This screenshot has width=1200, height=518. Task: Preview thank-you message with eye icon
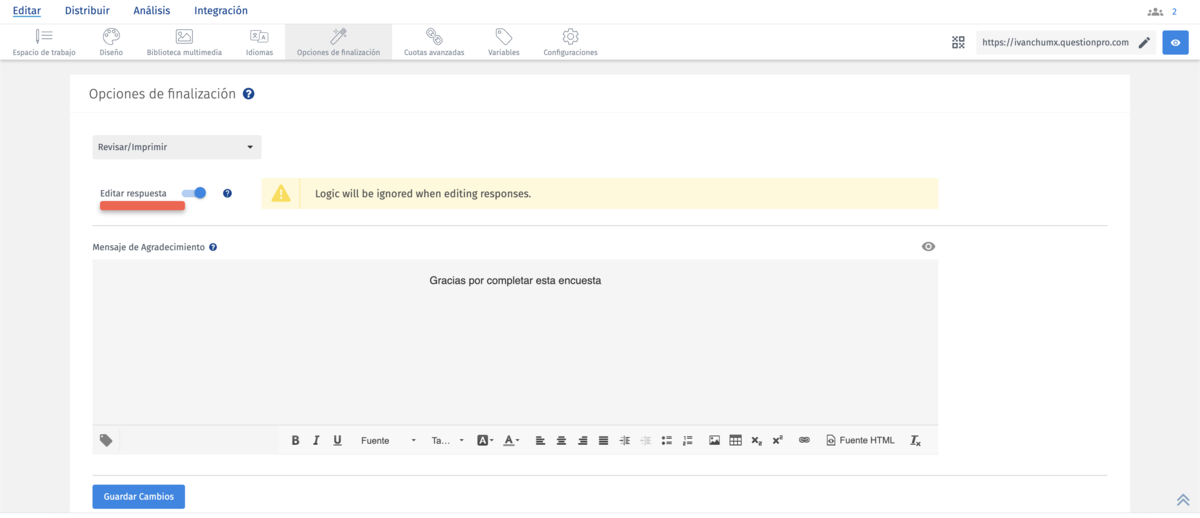(928, 246)
